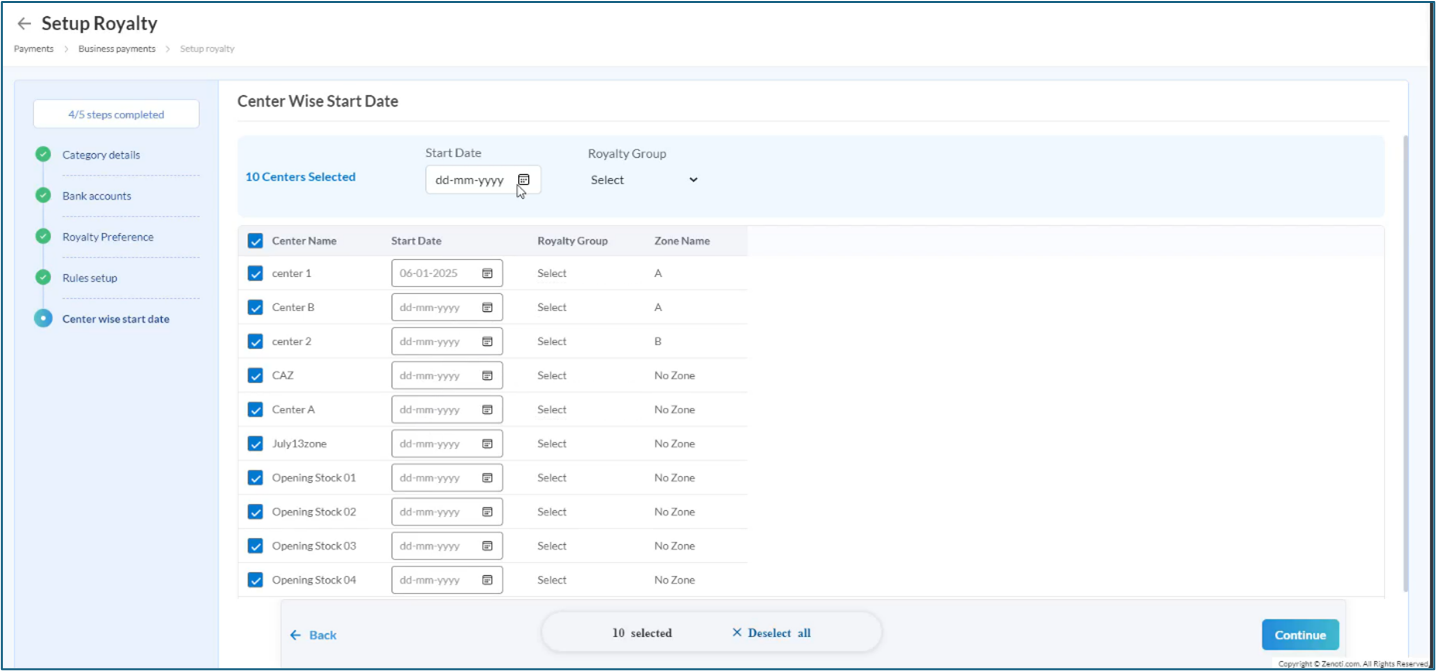Click green checkmark beside Rules setup

pos(43,278)
